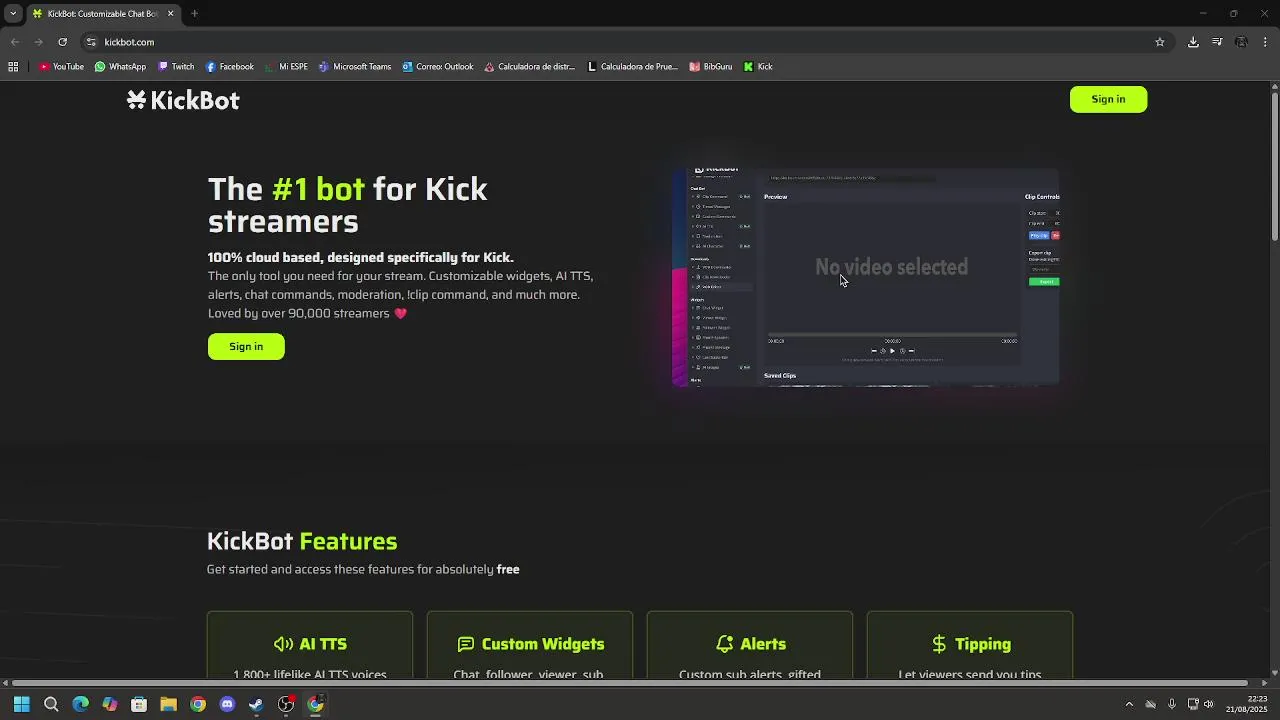Launch Microsoft Edge from taskbar
The width and height of the screenshot is (1280, 720).
pos(80,704)
